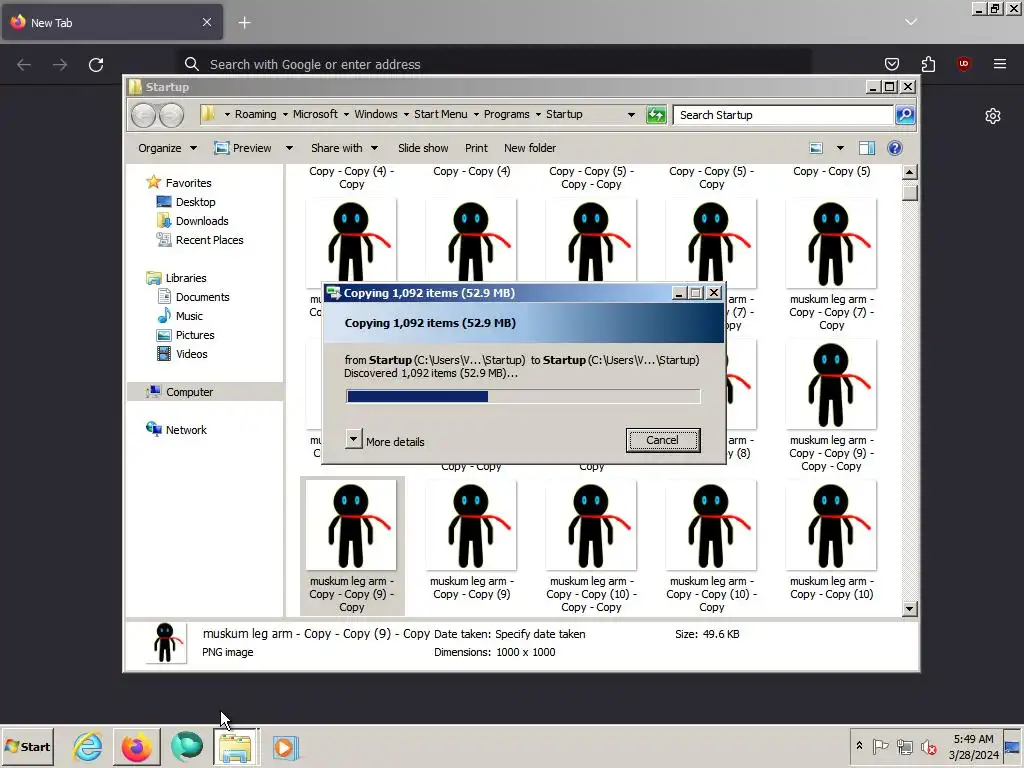This screenshot has height=768, width=1024.
Task: Close the New Tab tab
Action: point(206,22)
